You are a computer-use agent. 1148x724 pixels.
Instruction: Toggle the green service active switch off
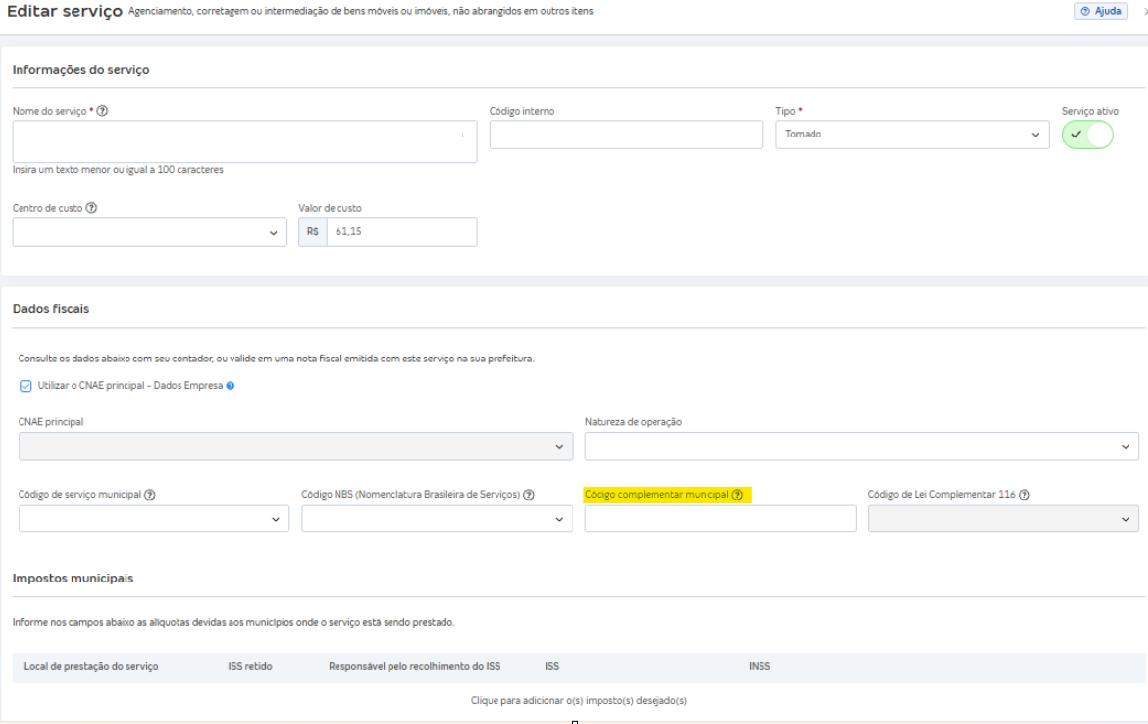point(1088,134)
